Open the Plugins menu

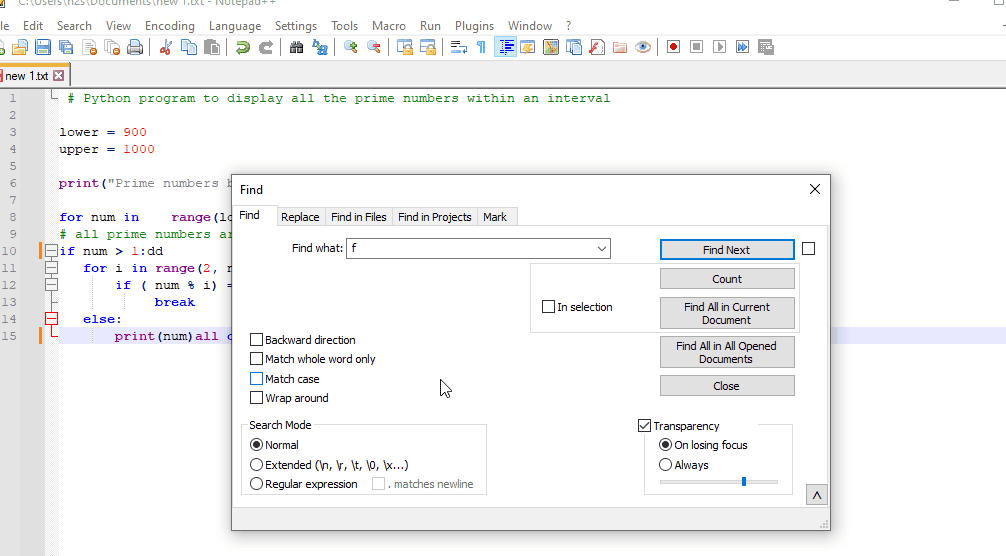tap(474, 26)
